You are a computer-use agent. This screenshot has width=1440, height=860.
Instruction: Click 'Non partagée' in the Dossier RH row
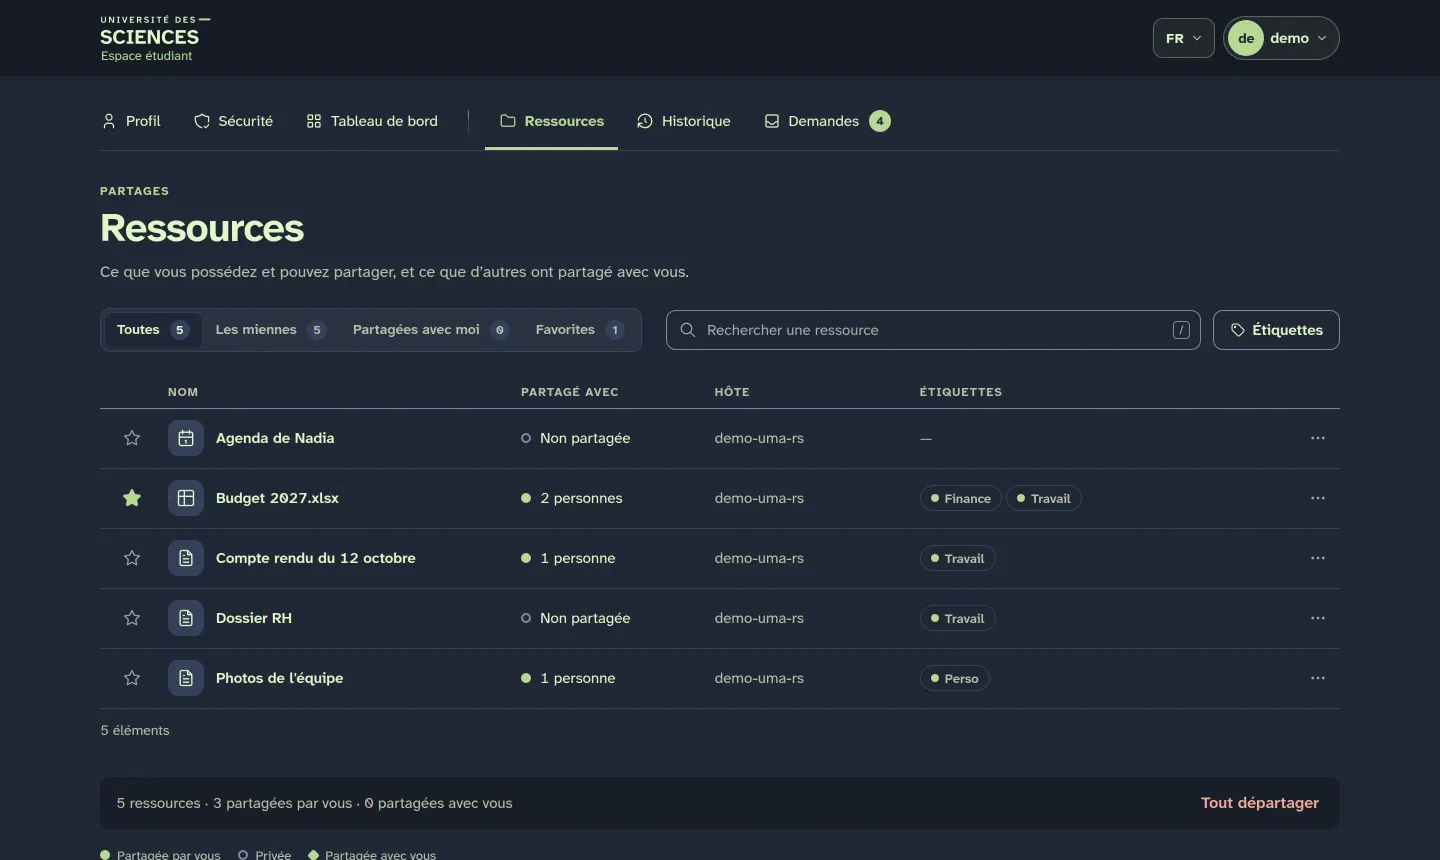coord(576,618)
